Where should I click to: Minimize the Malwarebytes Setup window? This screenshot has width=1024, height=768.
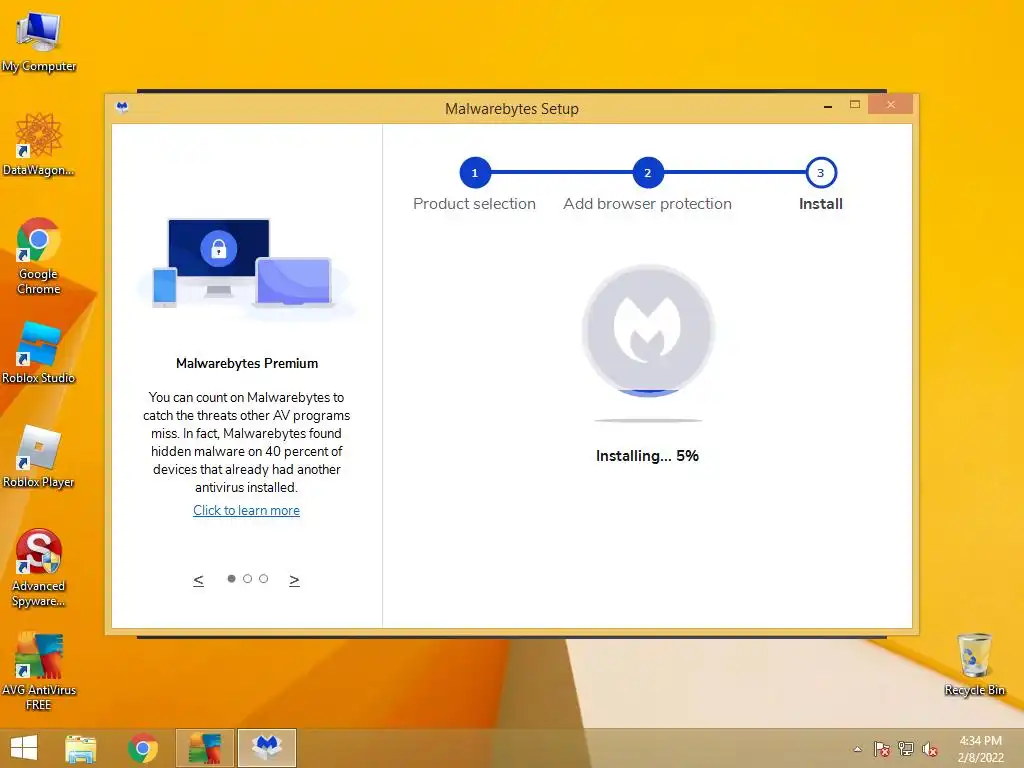tap(828, 105)
